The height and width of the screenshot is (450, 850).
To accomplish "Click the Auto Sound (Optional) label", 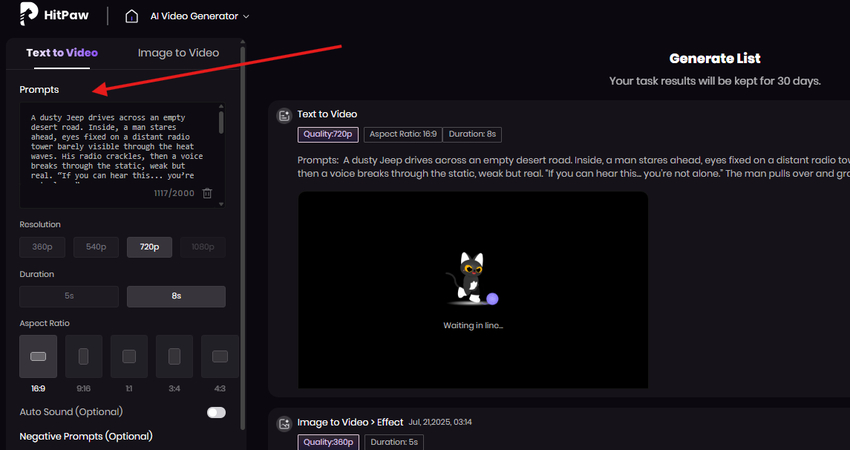I will 71,412.
